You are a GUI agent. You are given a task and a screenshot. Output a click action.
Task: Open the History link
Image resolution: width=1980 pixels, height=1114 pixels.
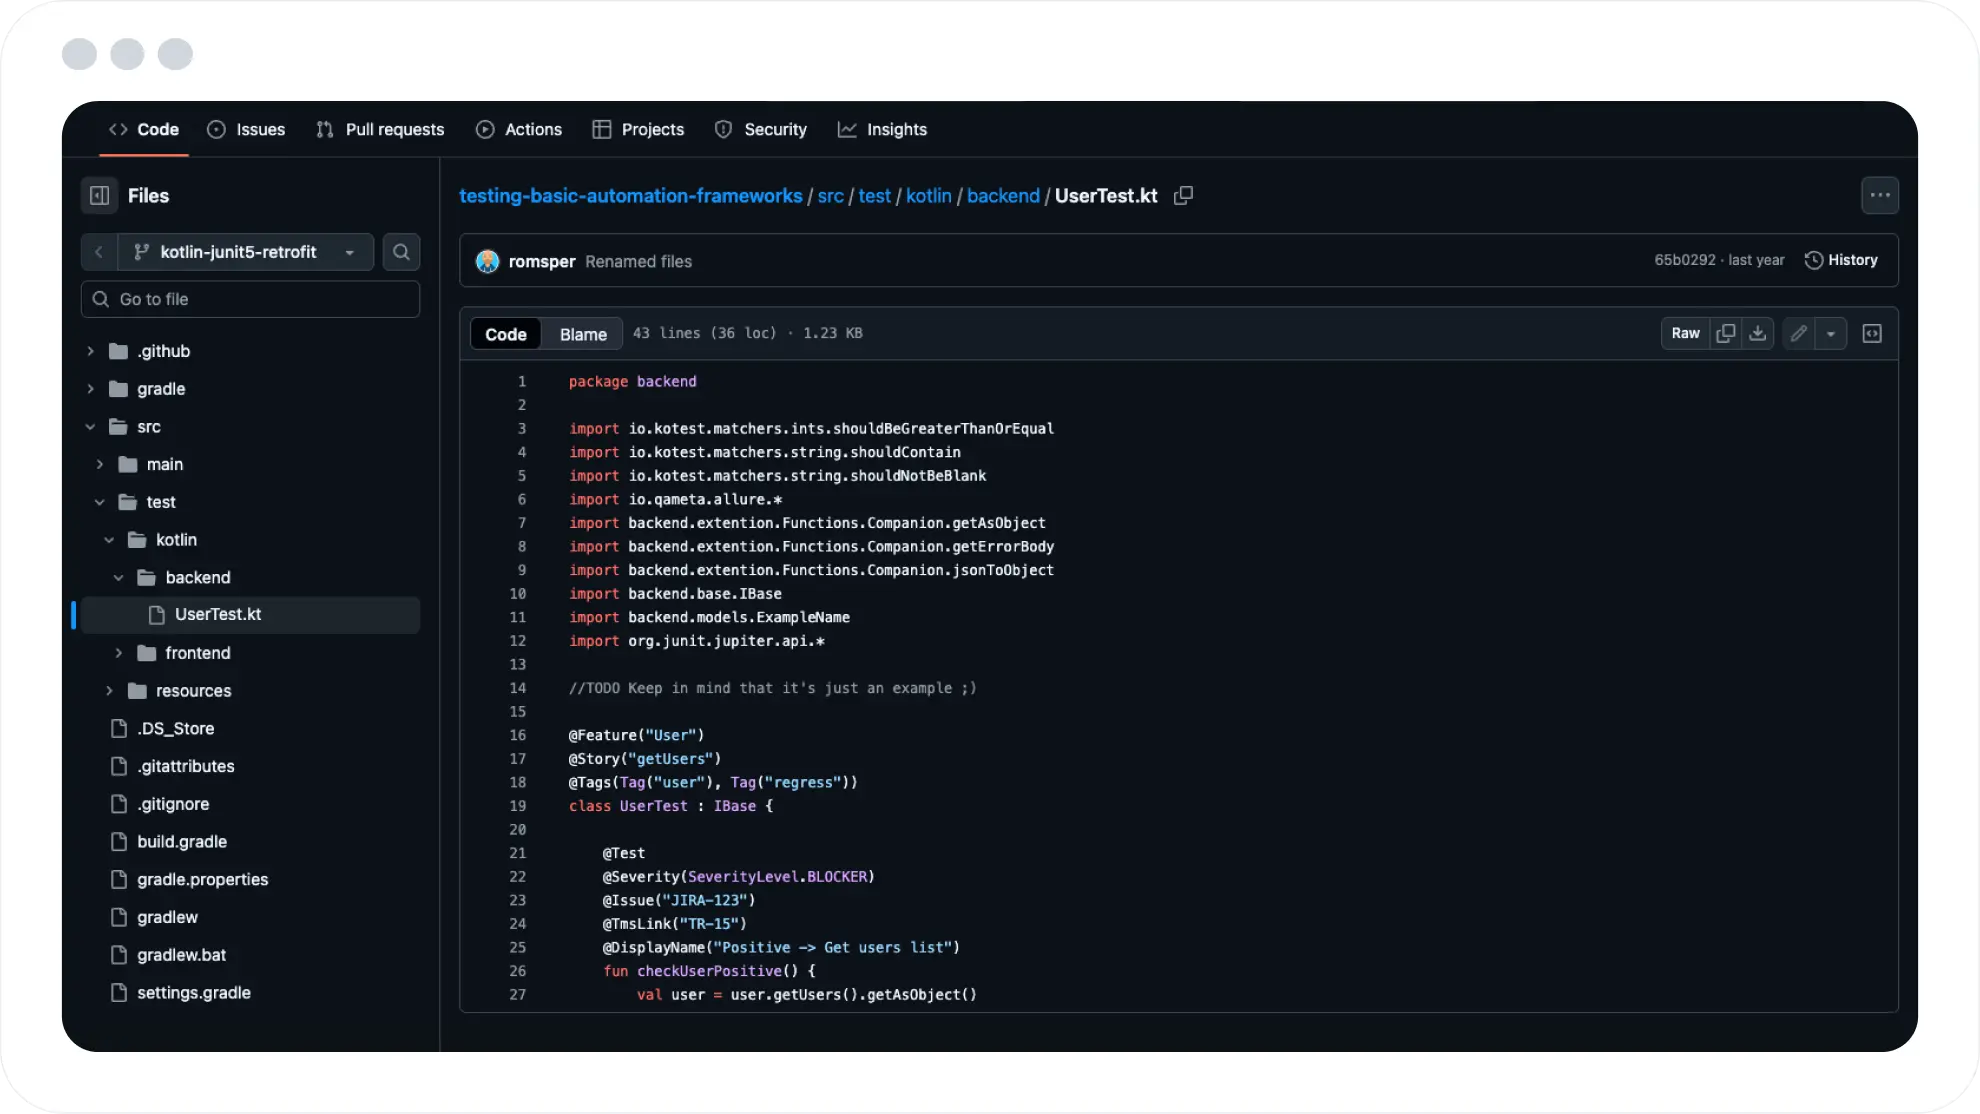pos(1841,260)
